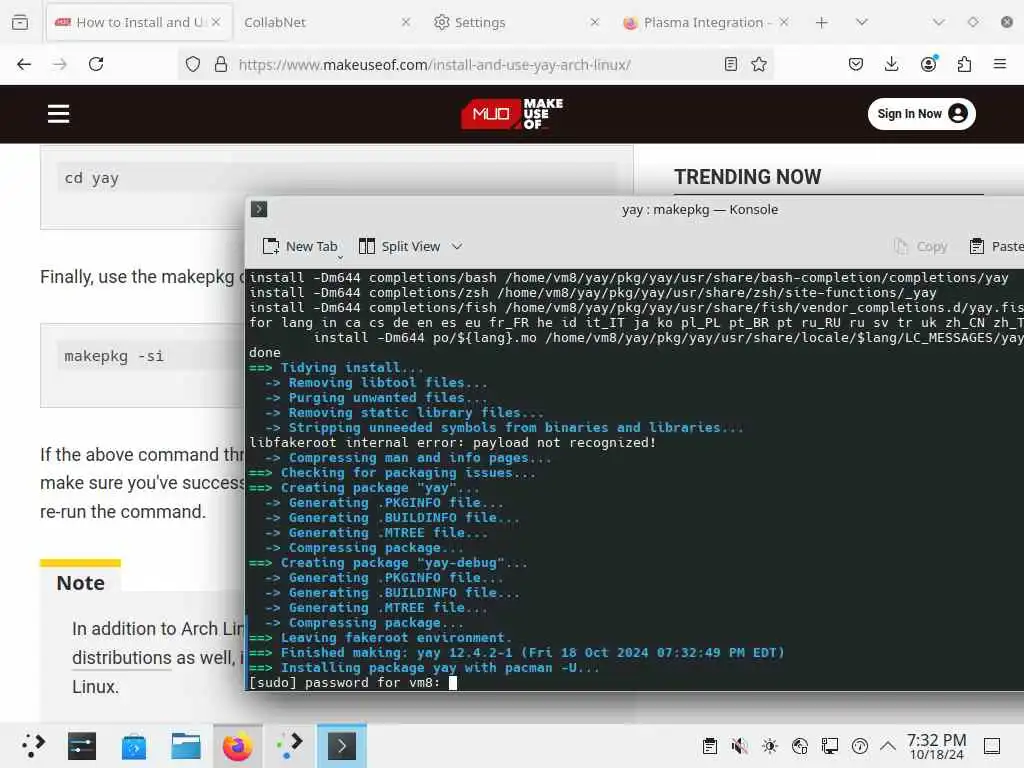Screen dimensions: 1024x768
Task: Click the MUO Make Use Of logo
Action: [x=511, y=114]
